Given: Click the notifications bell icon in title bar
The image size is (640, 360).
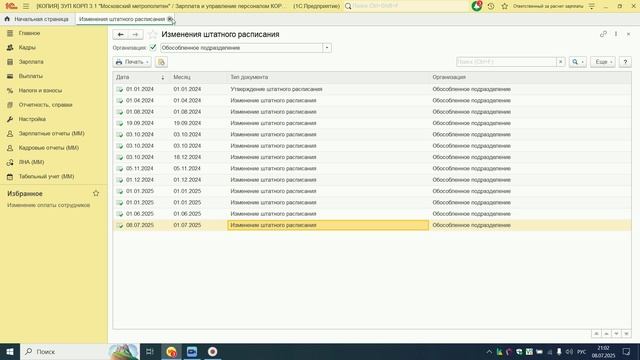Looking at the screenshot, I should click(477, 6).
